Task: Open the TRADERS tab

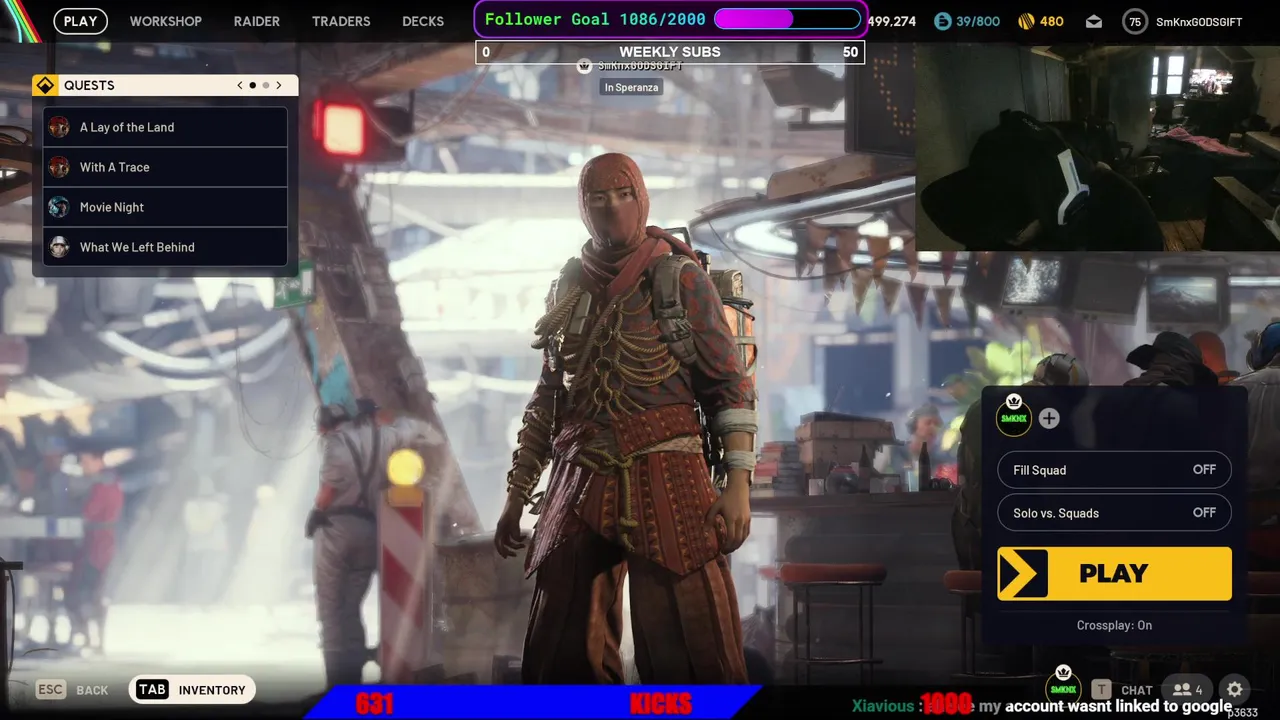Action: tap(341, 21)
